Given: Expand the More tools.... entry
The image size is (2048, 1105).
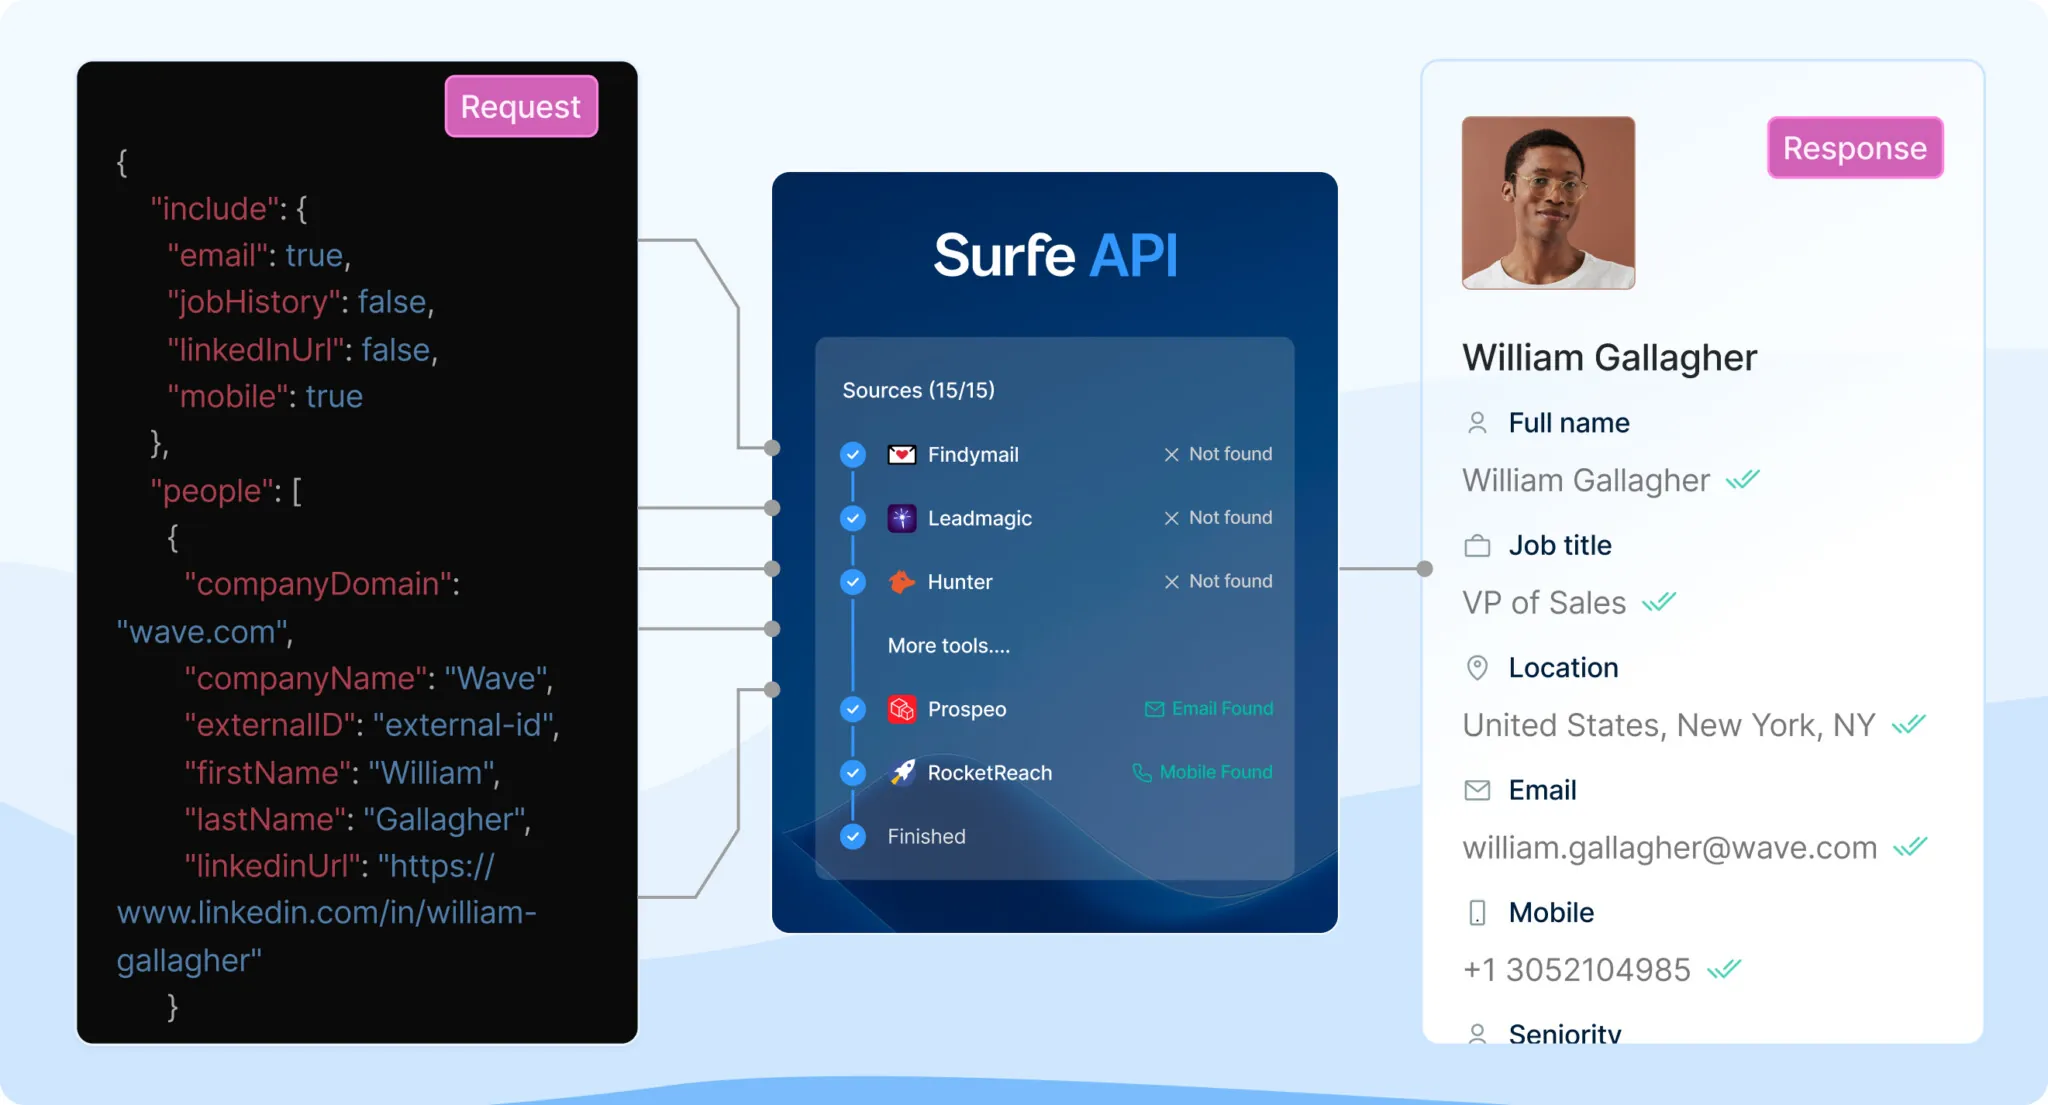Looking at the screenshot, I should [949, 646].
